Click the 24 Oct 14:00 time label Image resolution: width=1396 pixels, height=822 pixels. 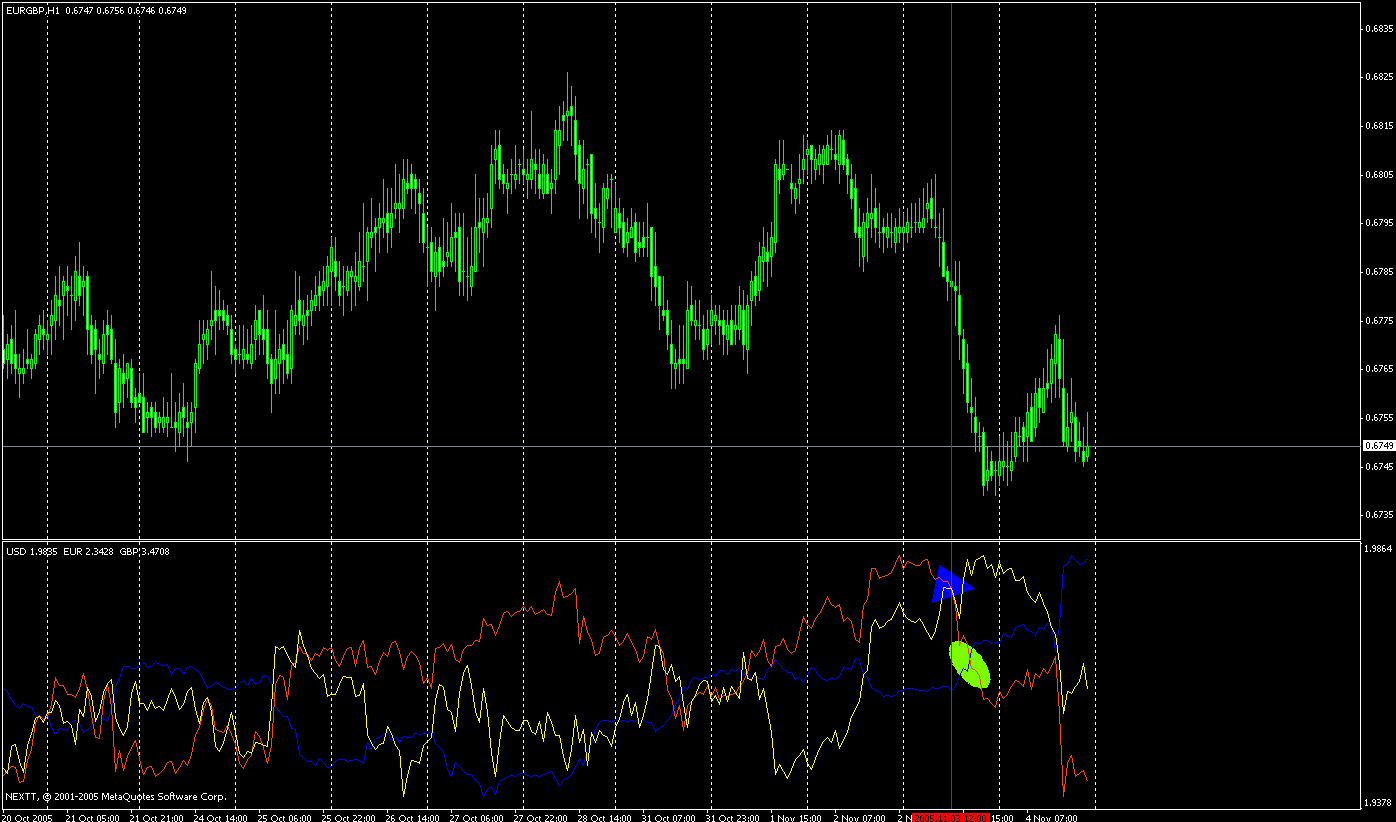point(220,817)
